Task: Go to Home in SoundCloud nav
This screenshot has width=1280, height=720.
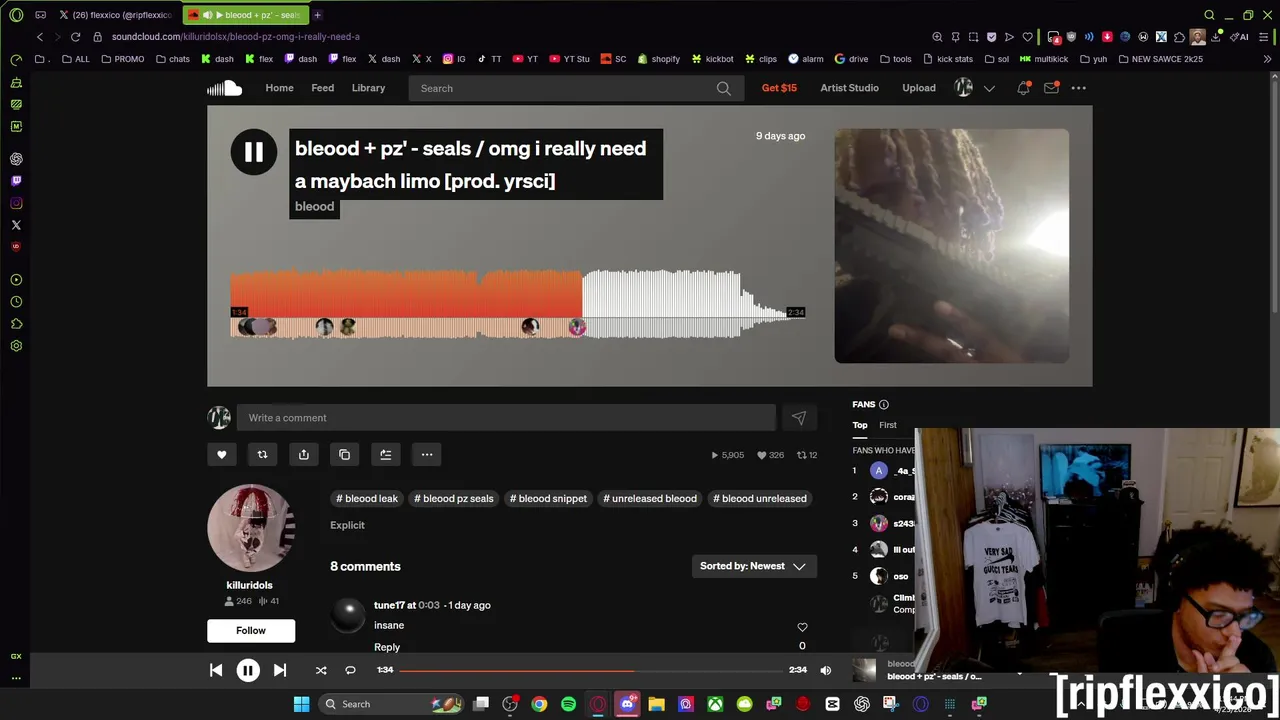Action: tap(279, 88)
